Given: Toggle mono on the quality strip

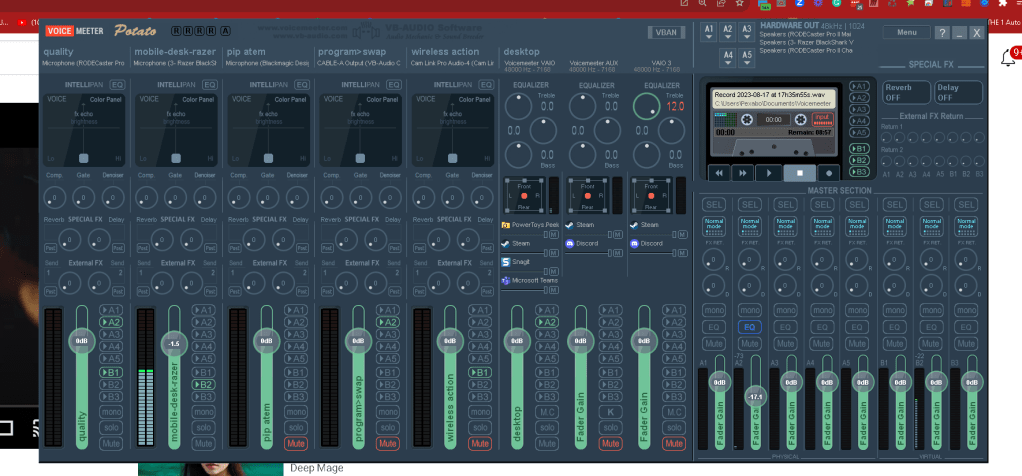Looking at the screenshot, I should (x=111, y=412).
